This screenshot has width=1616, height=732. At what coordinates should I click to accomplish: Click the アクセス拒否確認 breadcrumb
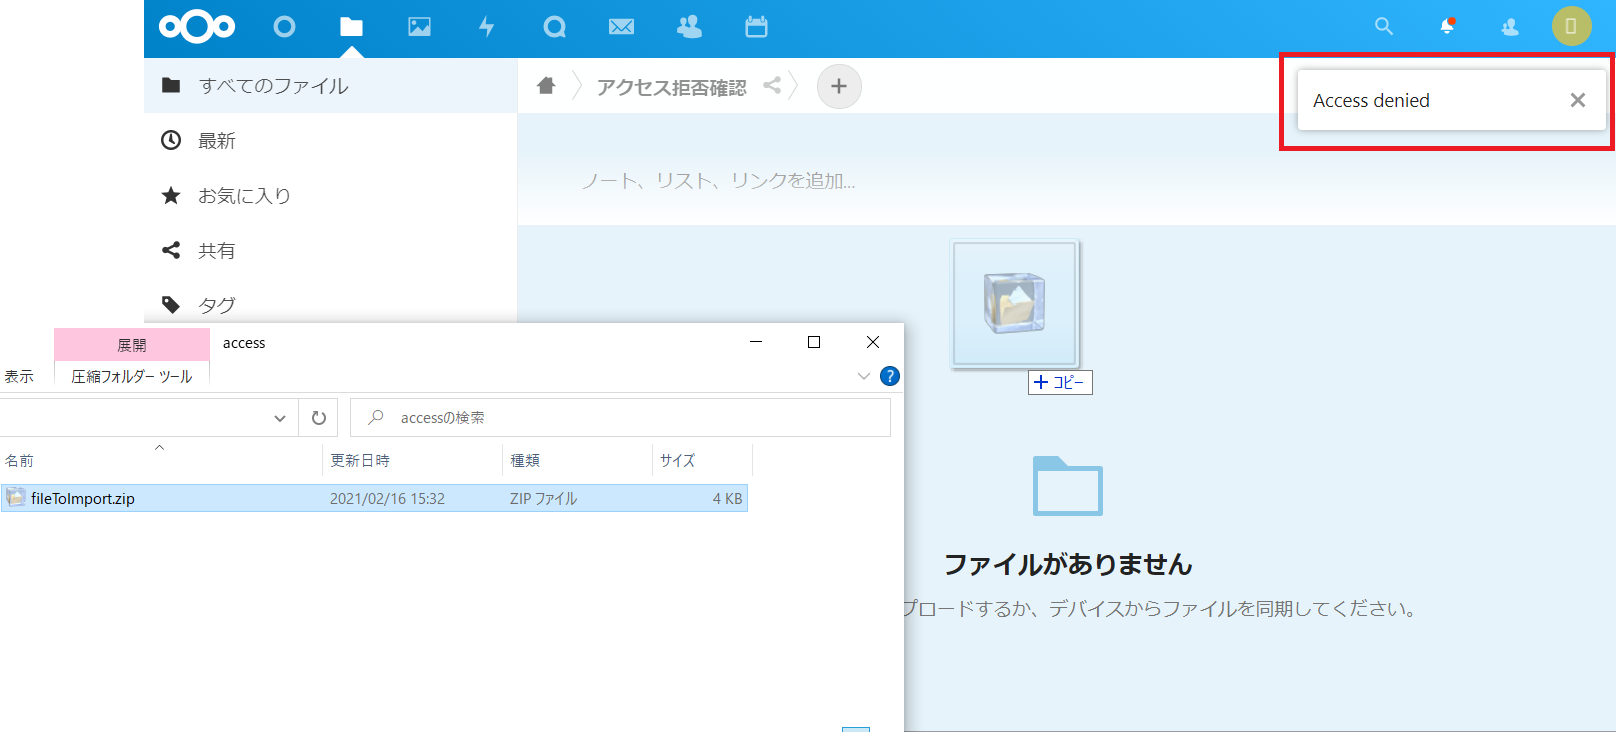coord(671,87)
